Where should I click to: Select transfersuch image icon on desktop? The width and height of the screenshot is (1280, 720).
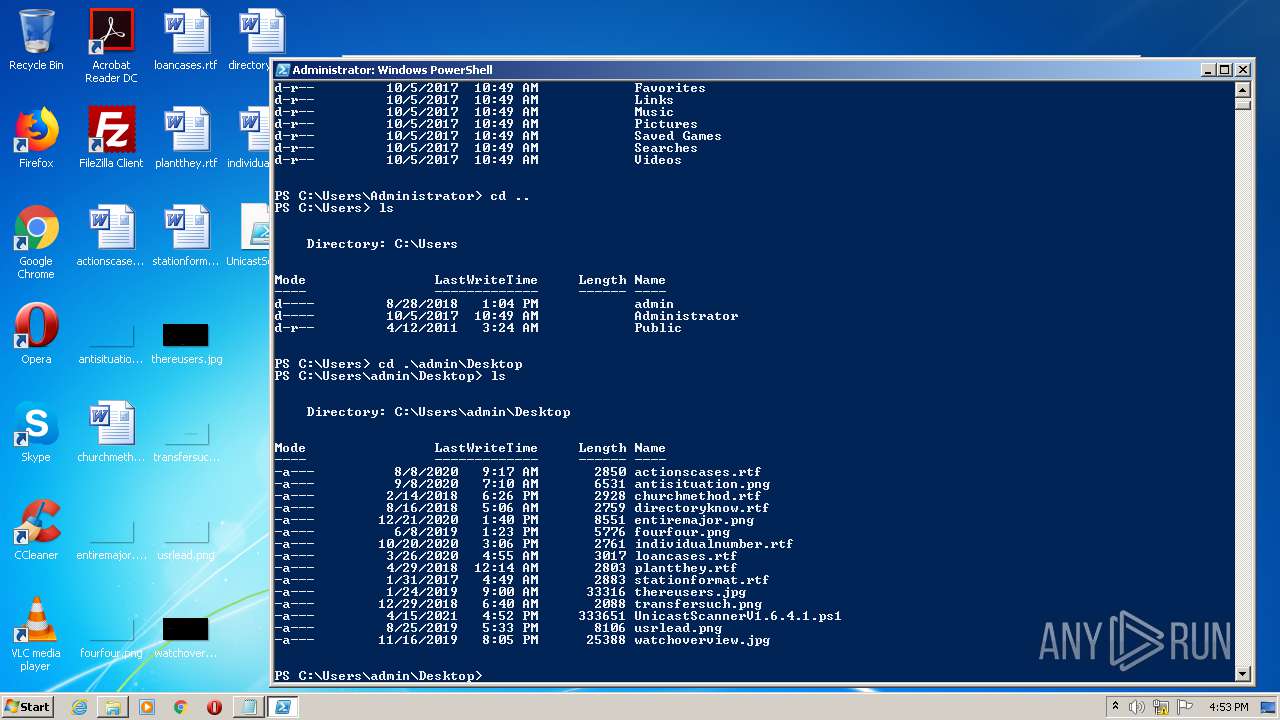coord(186,441)
